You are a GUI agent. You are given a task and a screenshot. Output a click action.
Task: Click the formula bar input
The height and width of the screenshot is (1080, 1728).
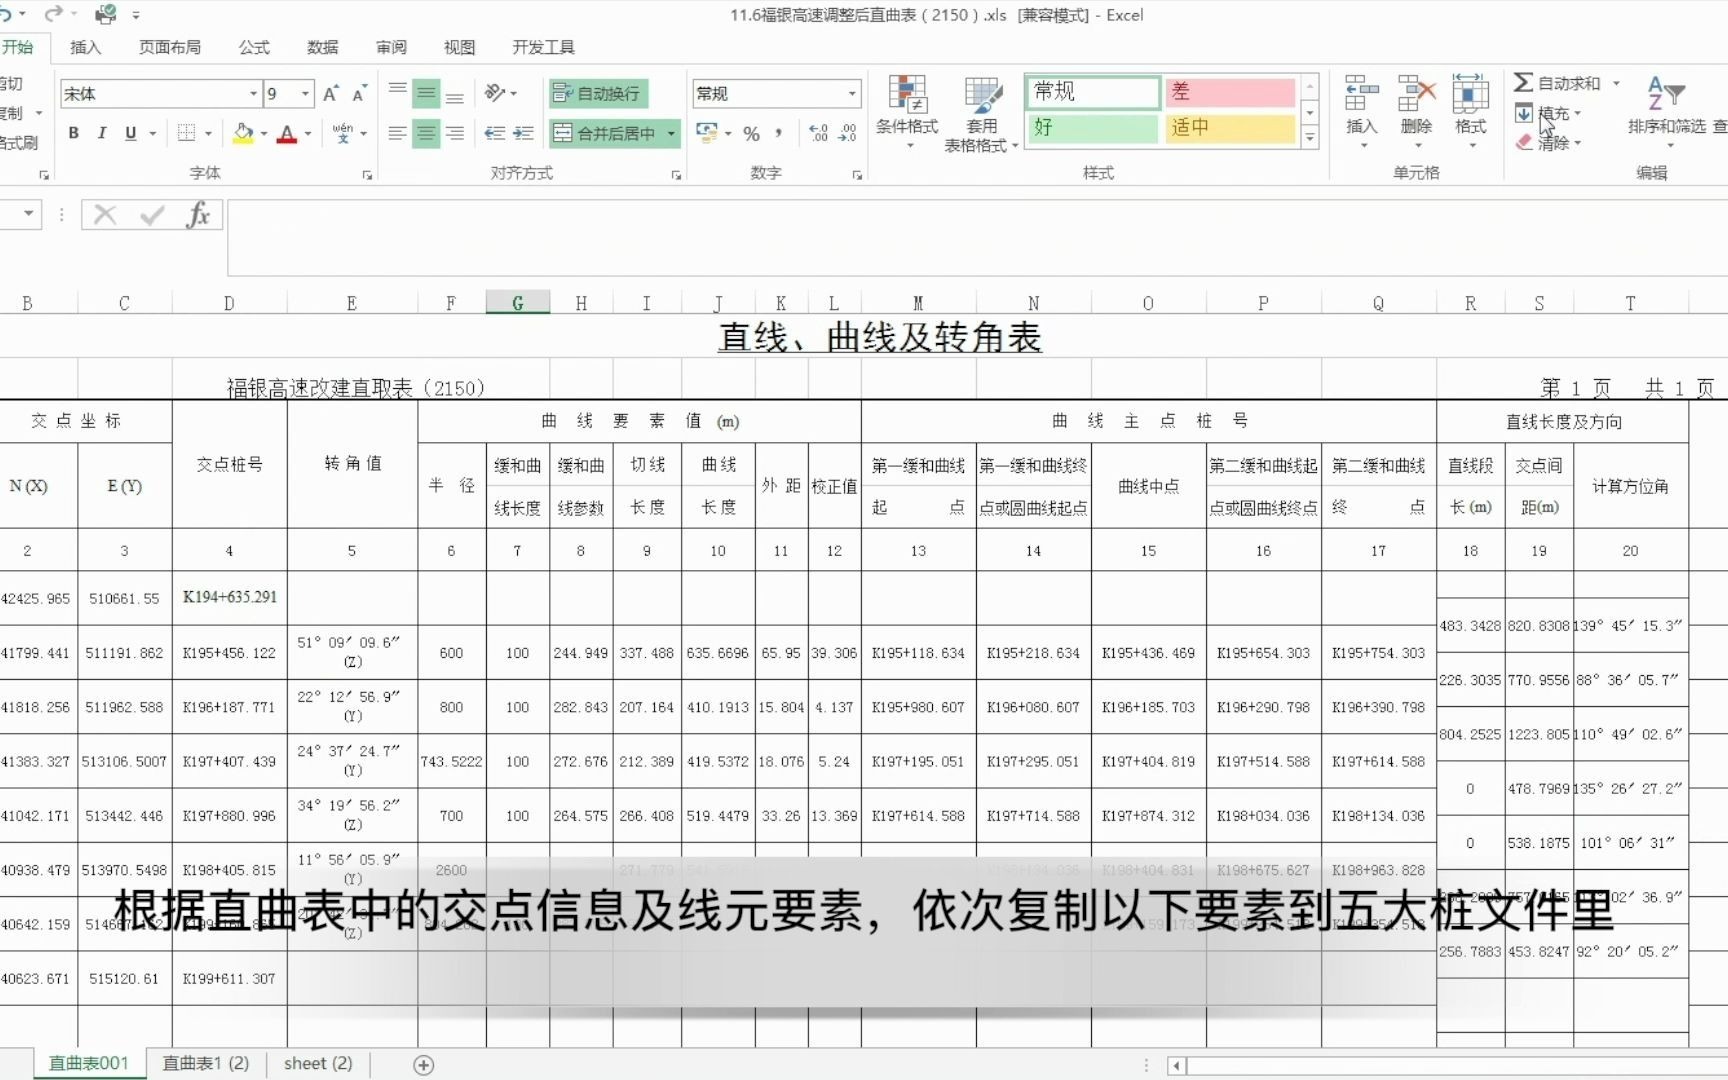pos(976,237)
